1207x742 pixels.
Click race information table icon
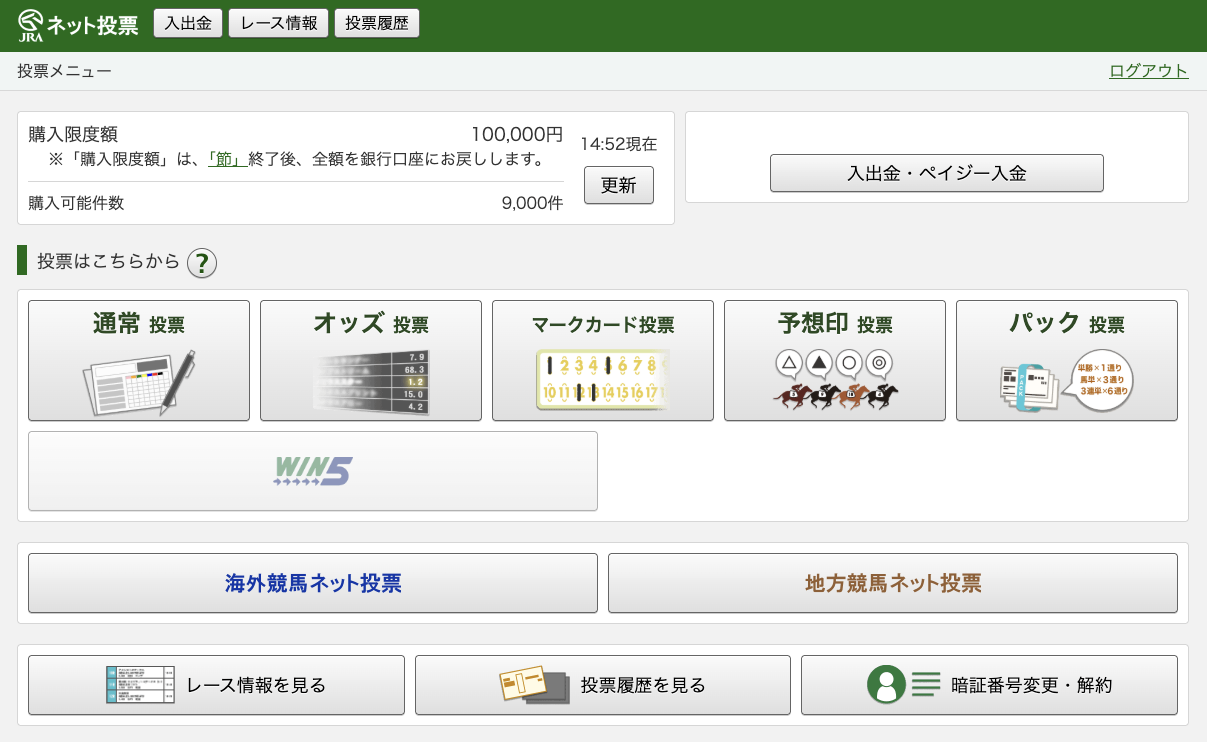[x=140, y=685]
